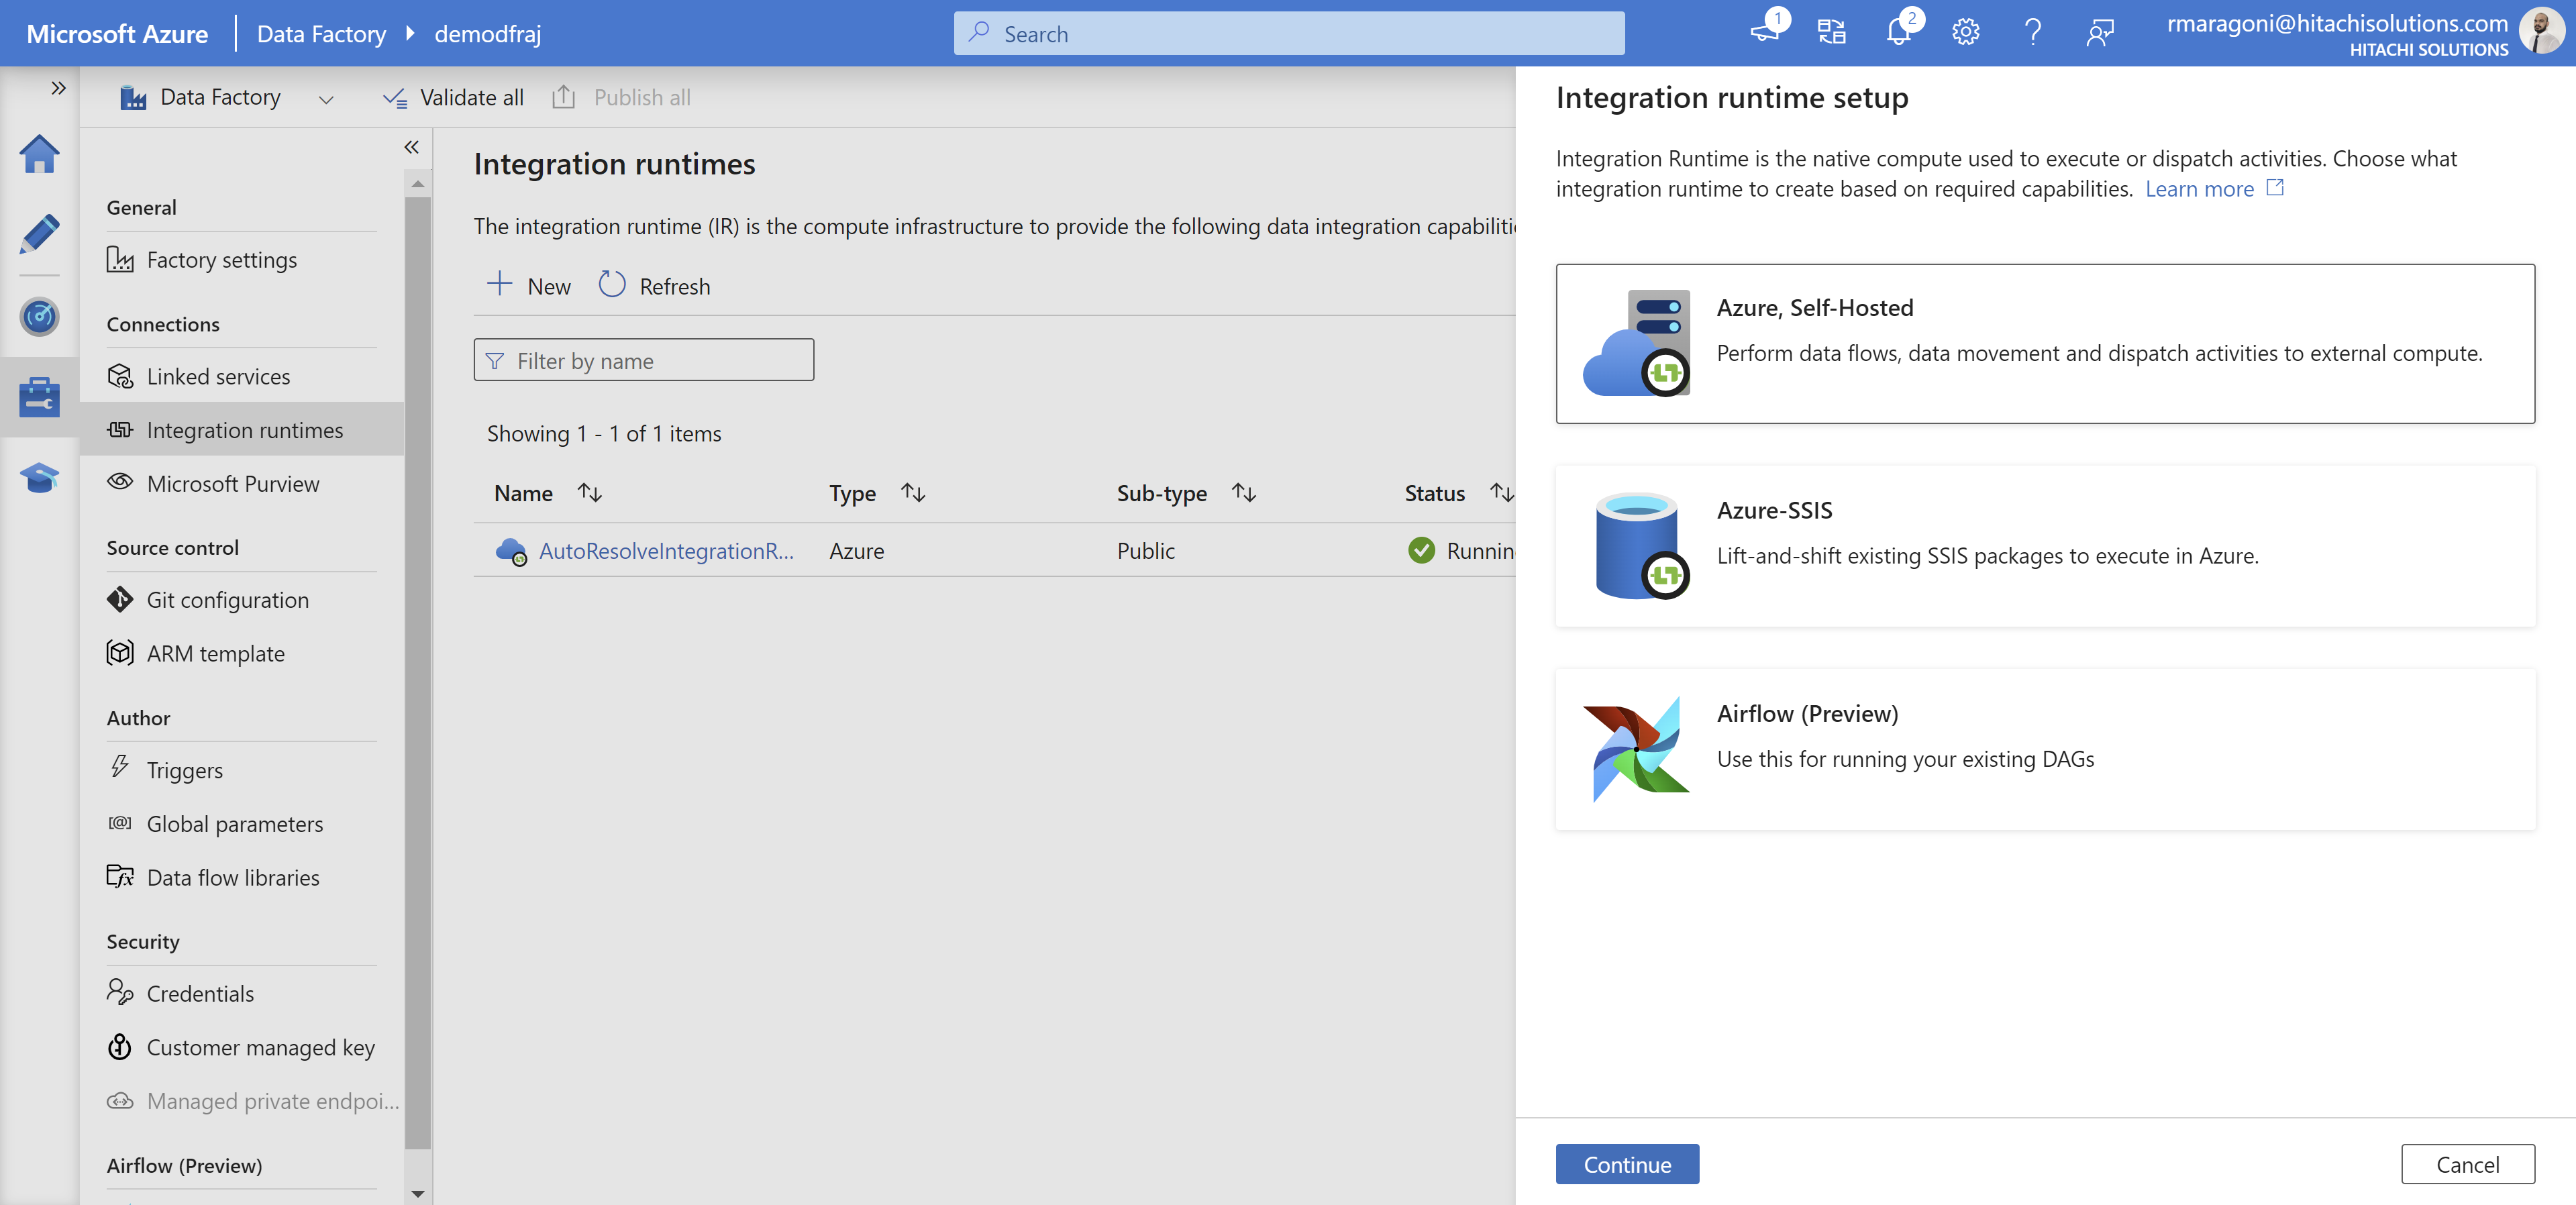This screenshot has width=2576, height=1205.
Task: Open the help question mark icon
Action: (2032, 32)
